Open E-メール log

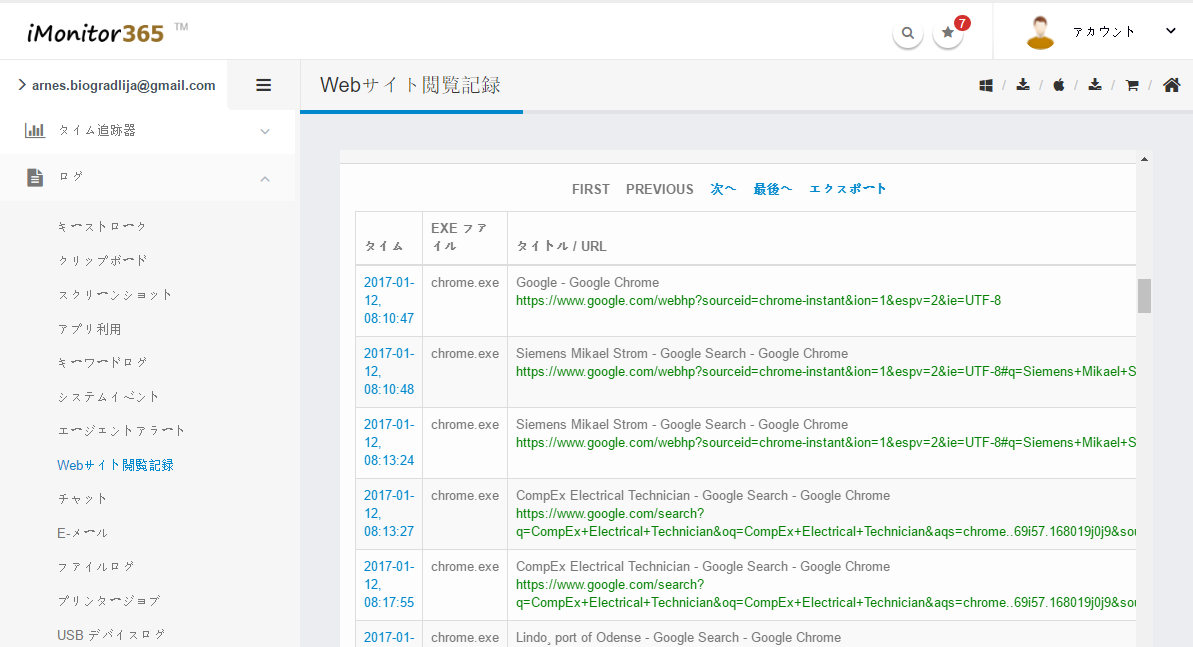click(82, 533)
